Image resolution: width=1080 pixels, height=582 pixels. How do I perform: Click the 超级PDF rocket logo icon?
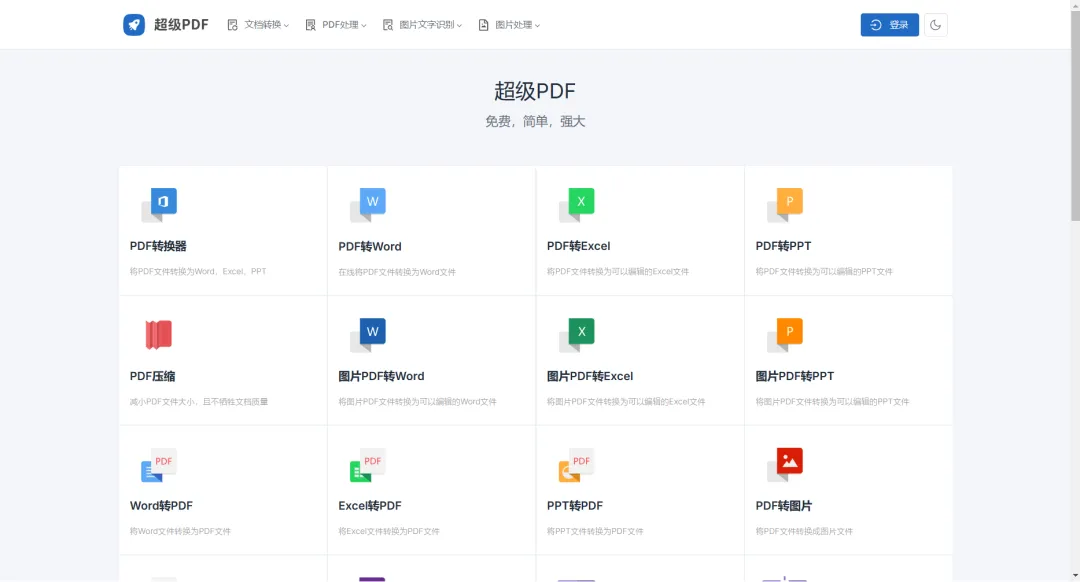(134, 25)
